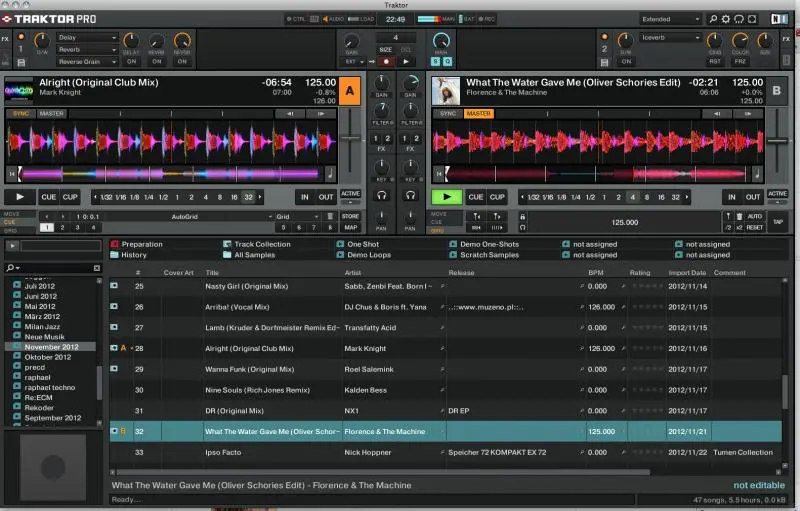Image resolution: width=800 pixels, height=511 pixels.
Task: Click the CUE button on Deck B
Action: coord(476,197)
